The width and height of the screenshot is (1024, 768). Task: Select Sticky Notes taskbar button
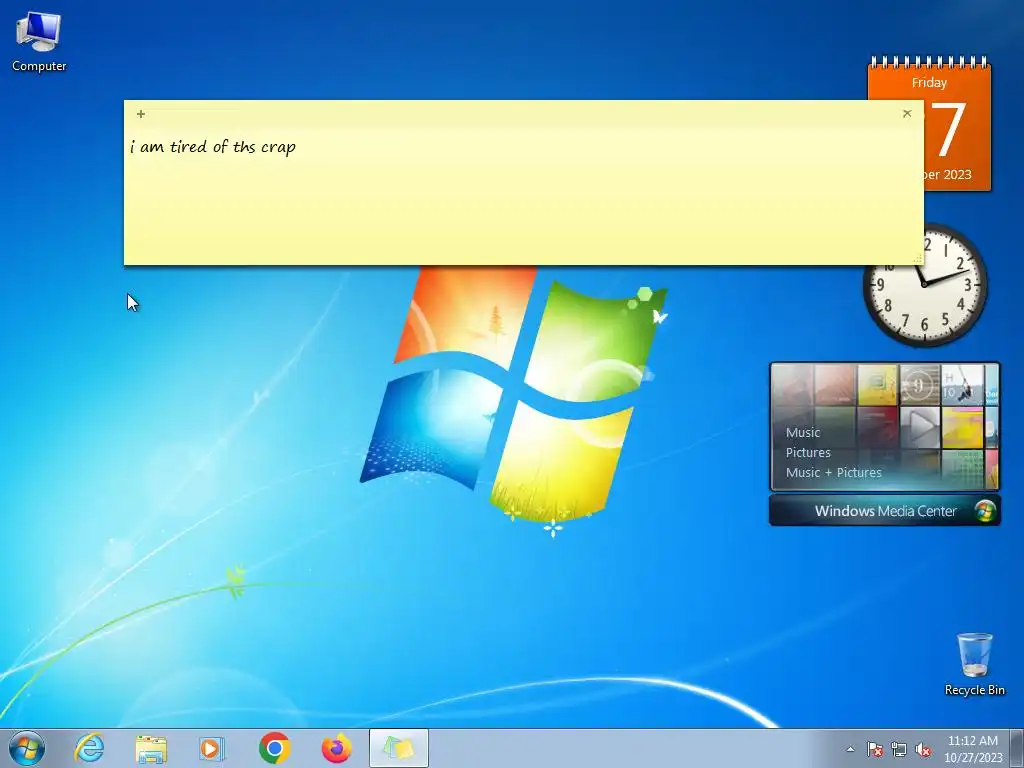coord(399,748)
